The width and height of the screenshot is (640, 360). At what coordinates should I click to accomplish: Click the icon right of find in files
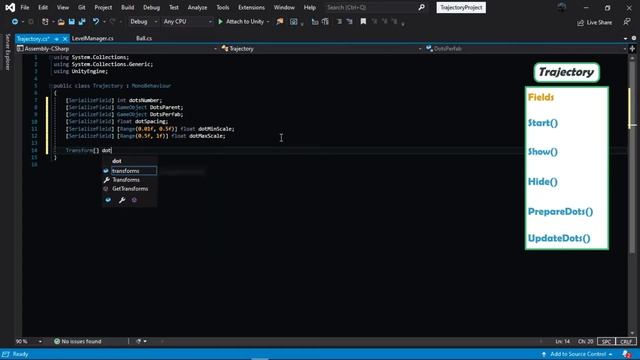293,22
